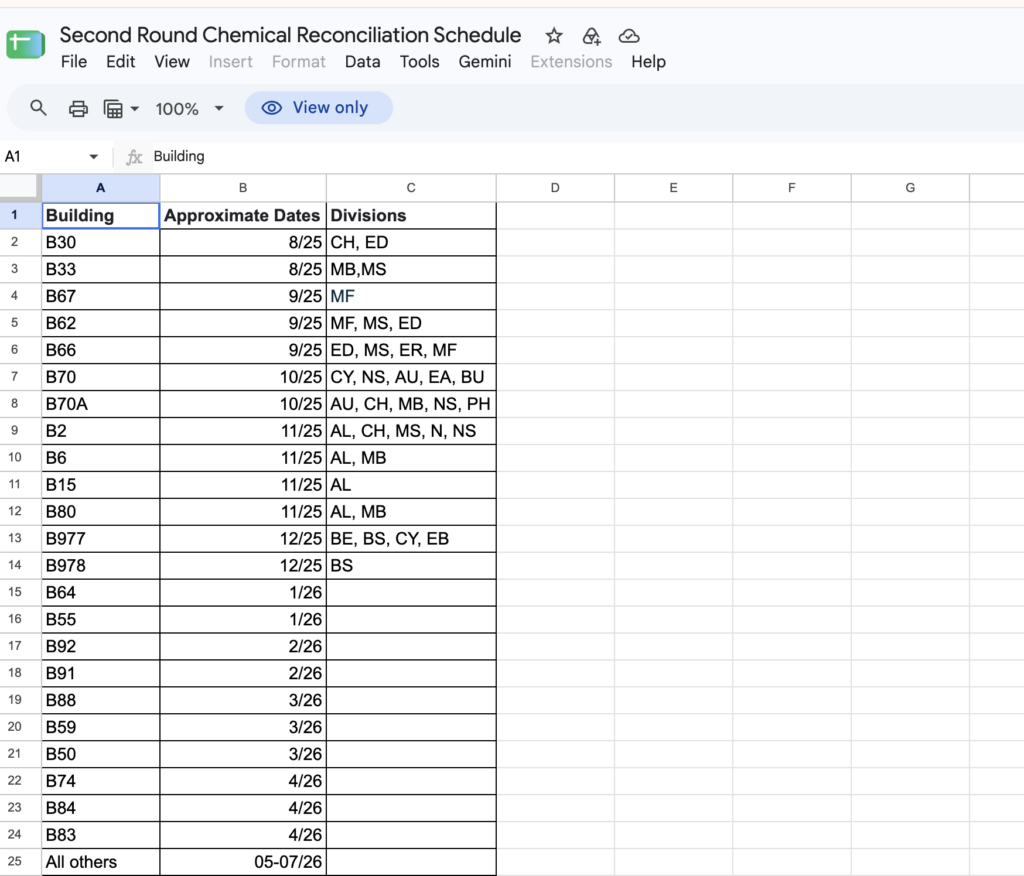The image size is (1024, 876).
Task: Select column C header
Action: [411, 188]
